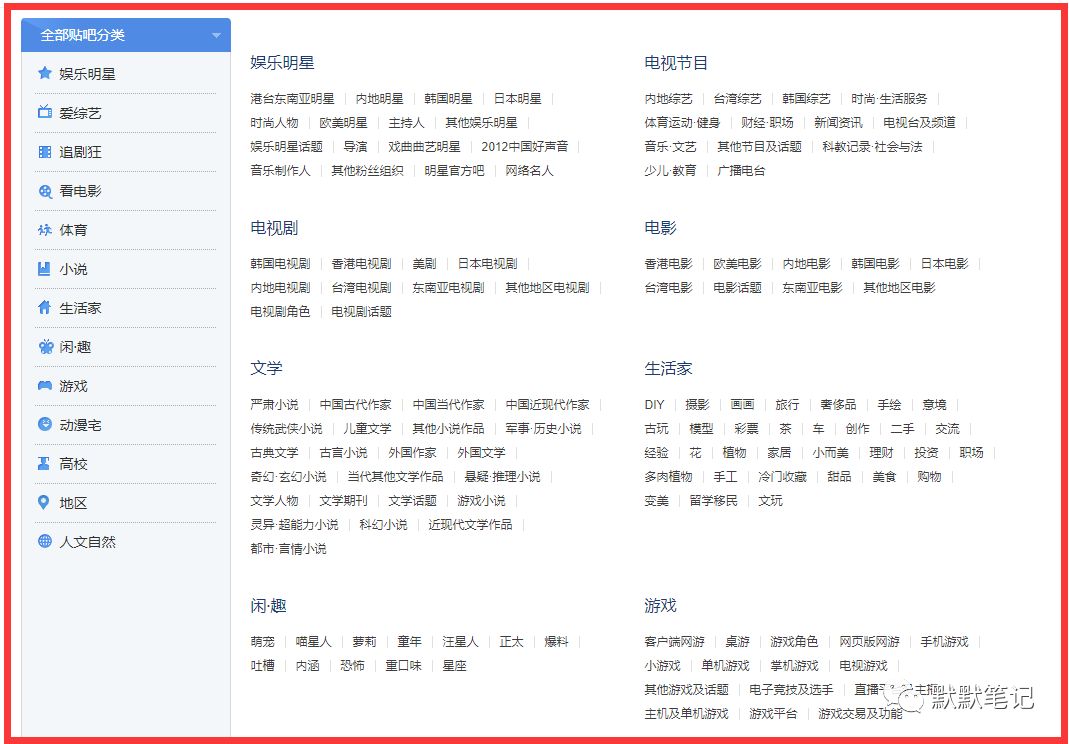
Task: Click the 欧美电影 link
Action: (x=737, y=263)
